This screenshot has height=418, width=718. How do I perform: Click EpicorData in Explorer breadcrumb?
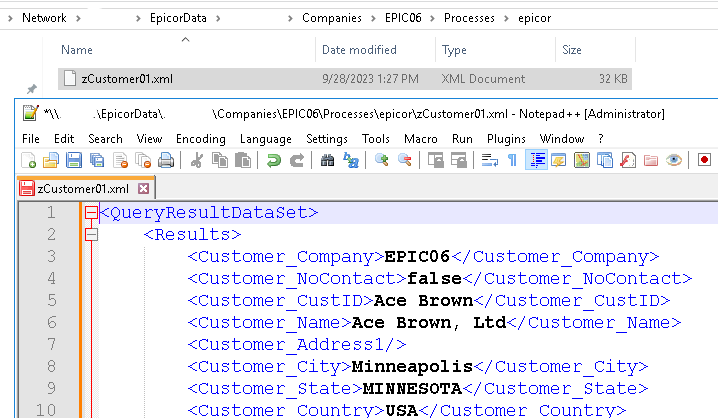point(178,18)
